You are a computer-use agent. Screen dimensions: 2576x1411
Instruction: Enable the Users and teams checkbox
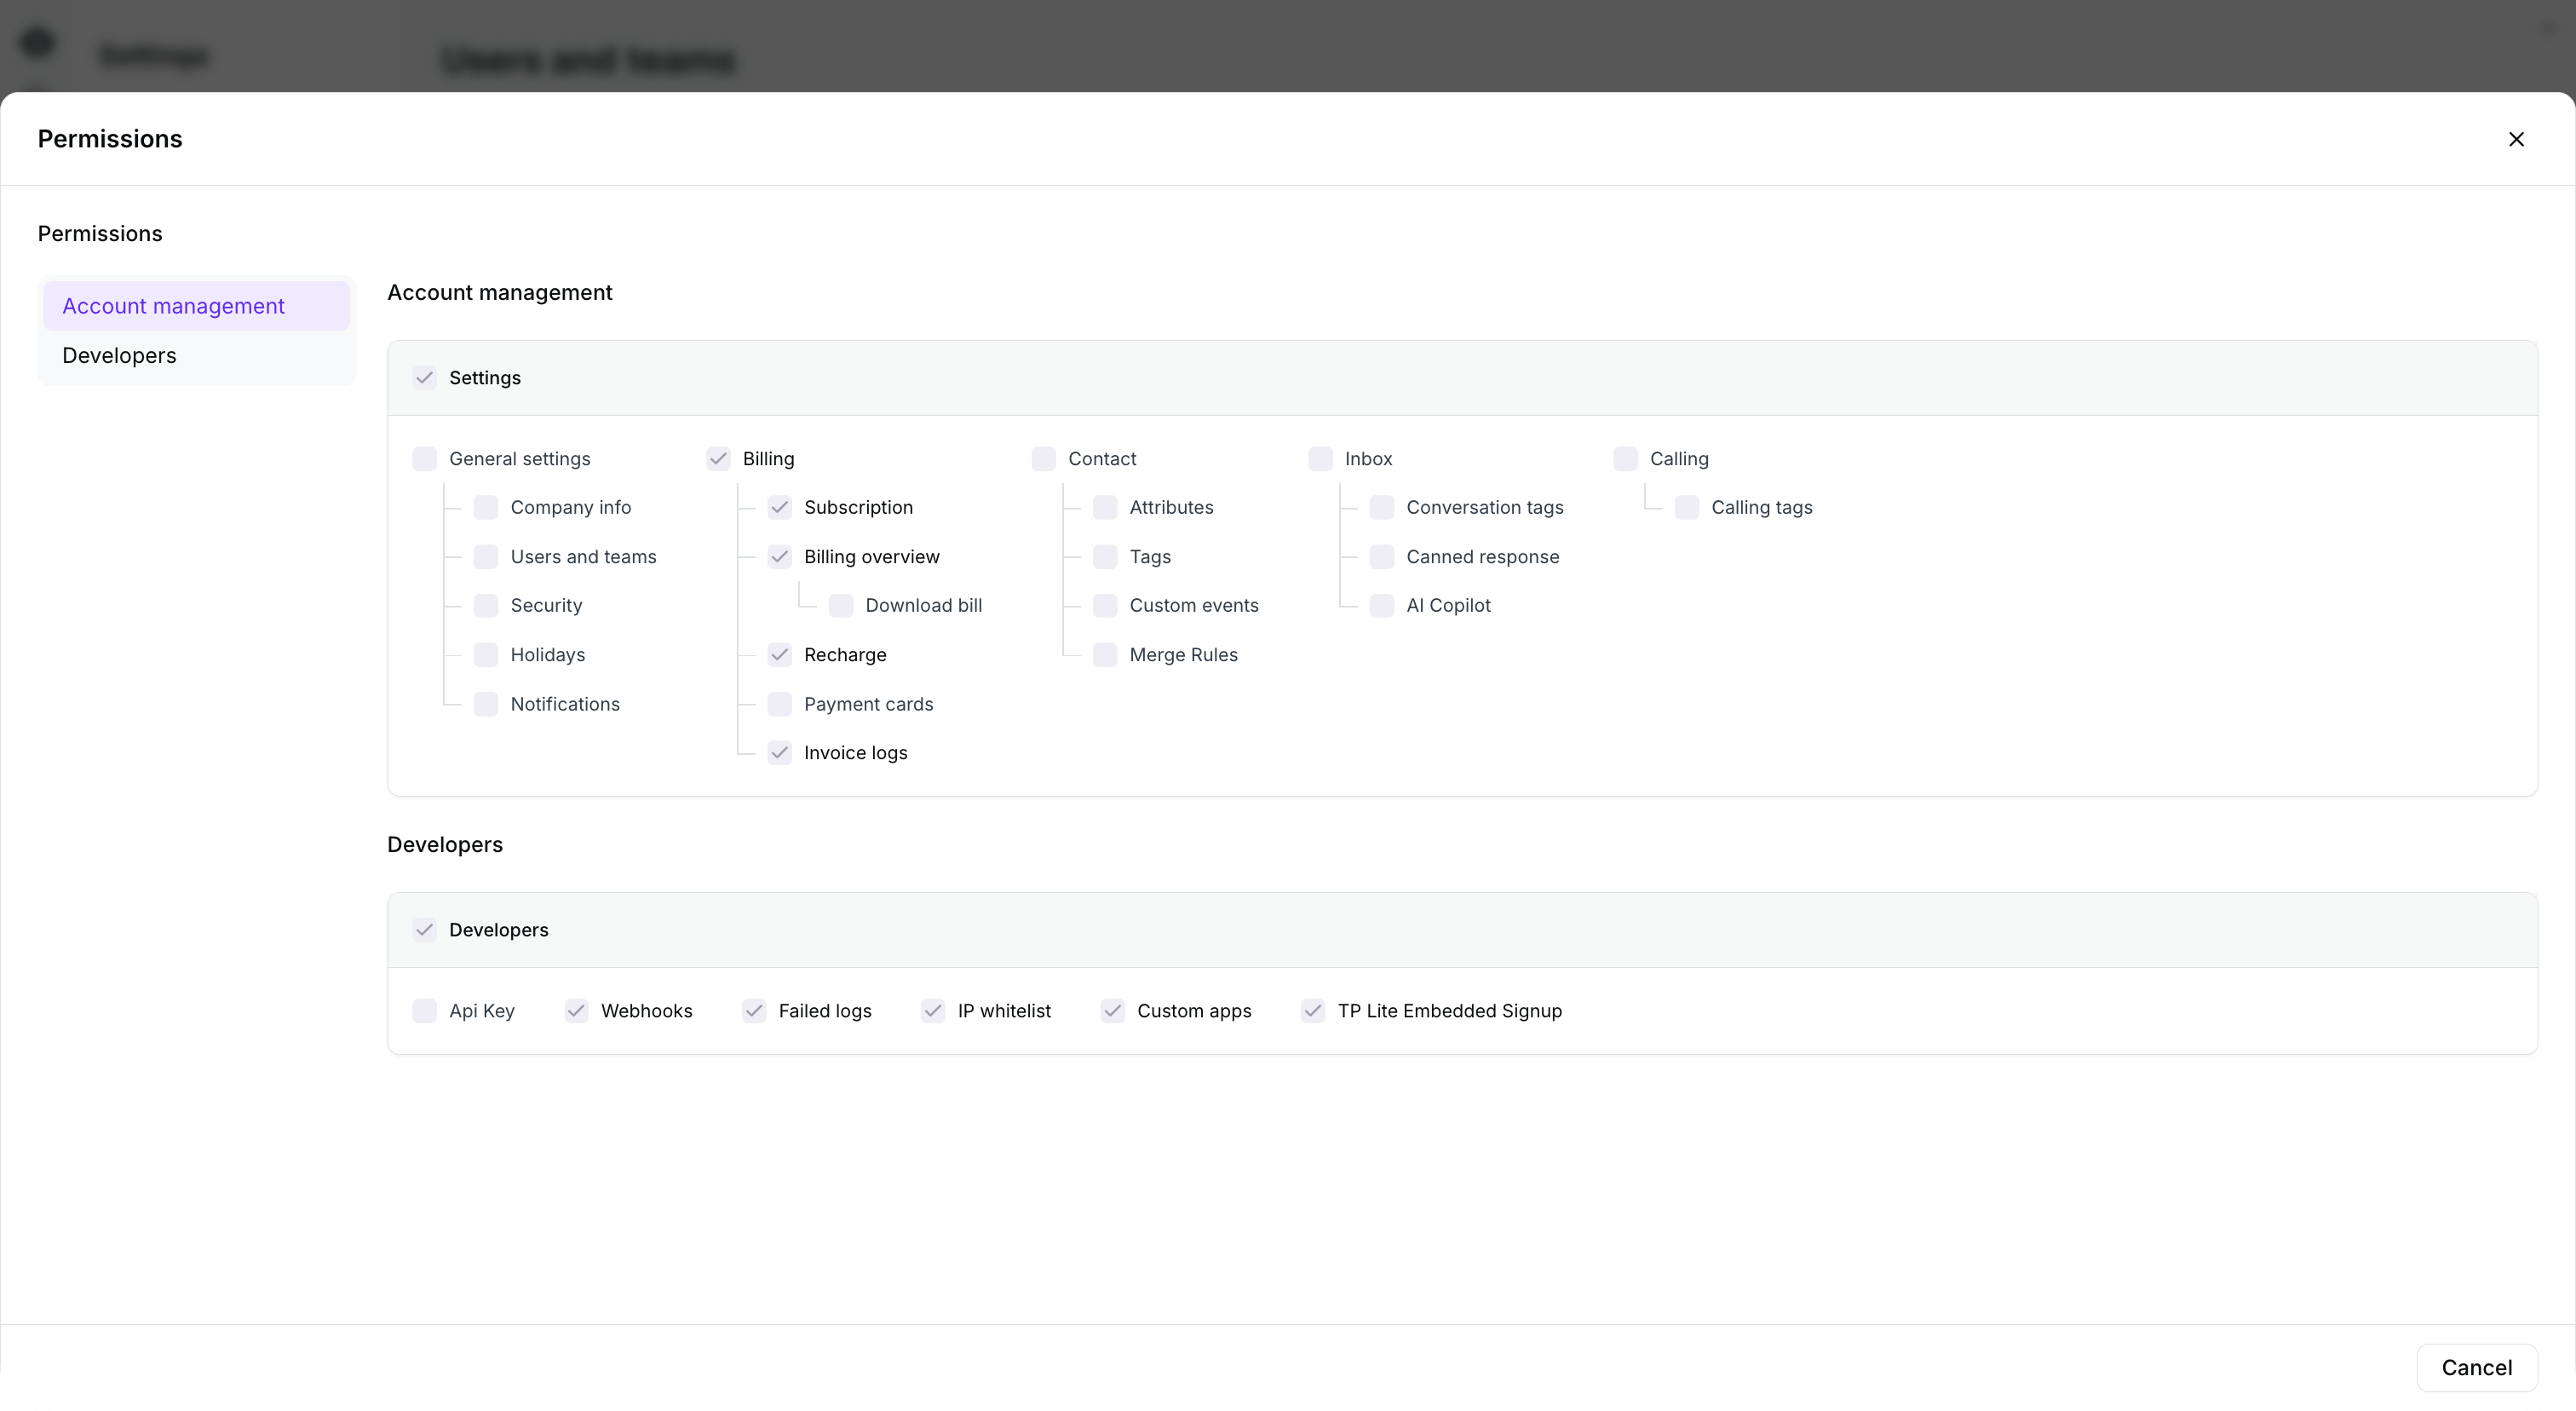[x=486, y=557]
